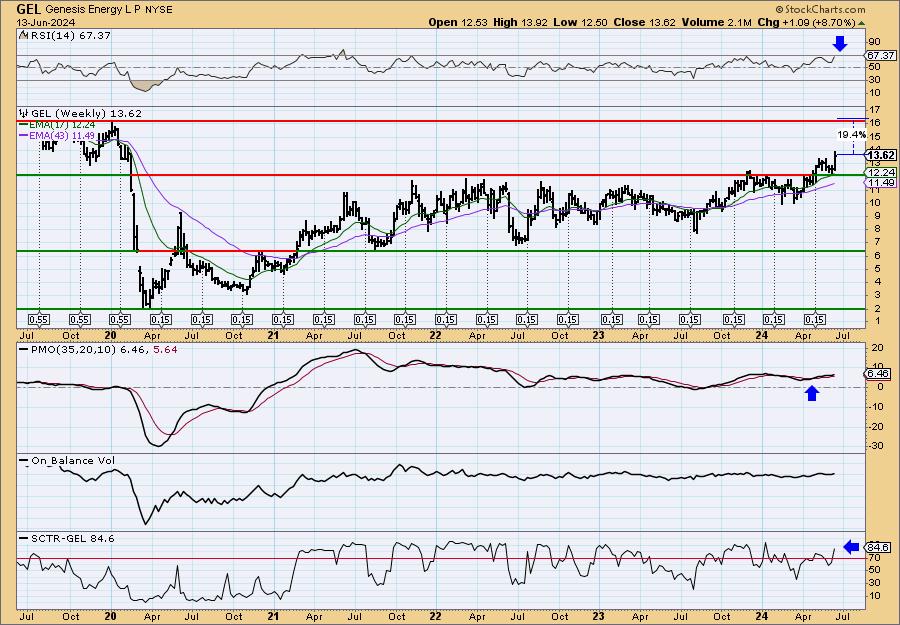This screenshot has width=900, height=625.
Task: Click the last 0.15 dividend marker near Apr 2024
Action: point(814,320)
